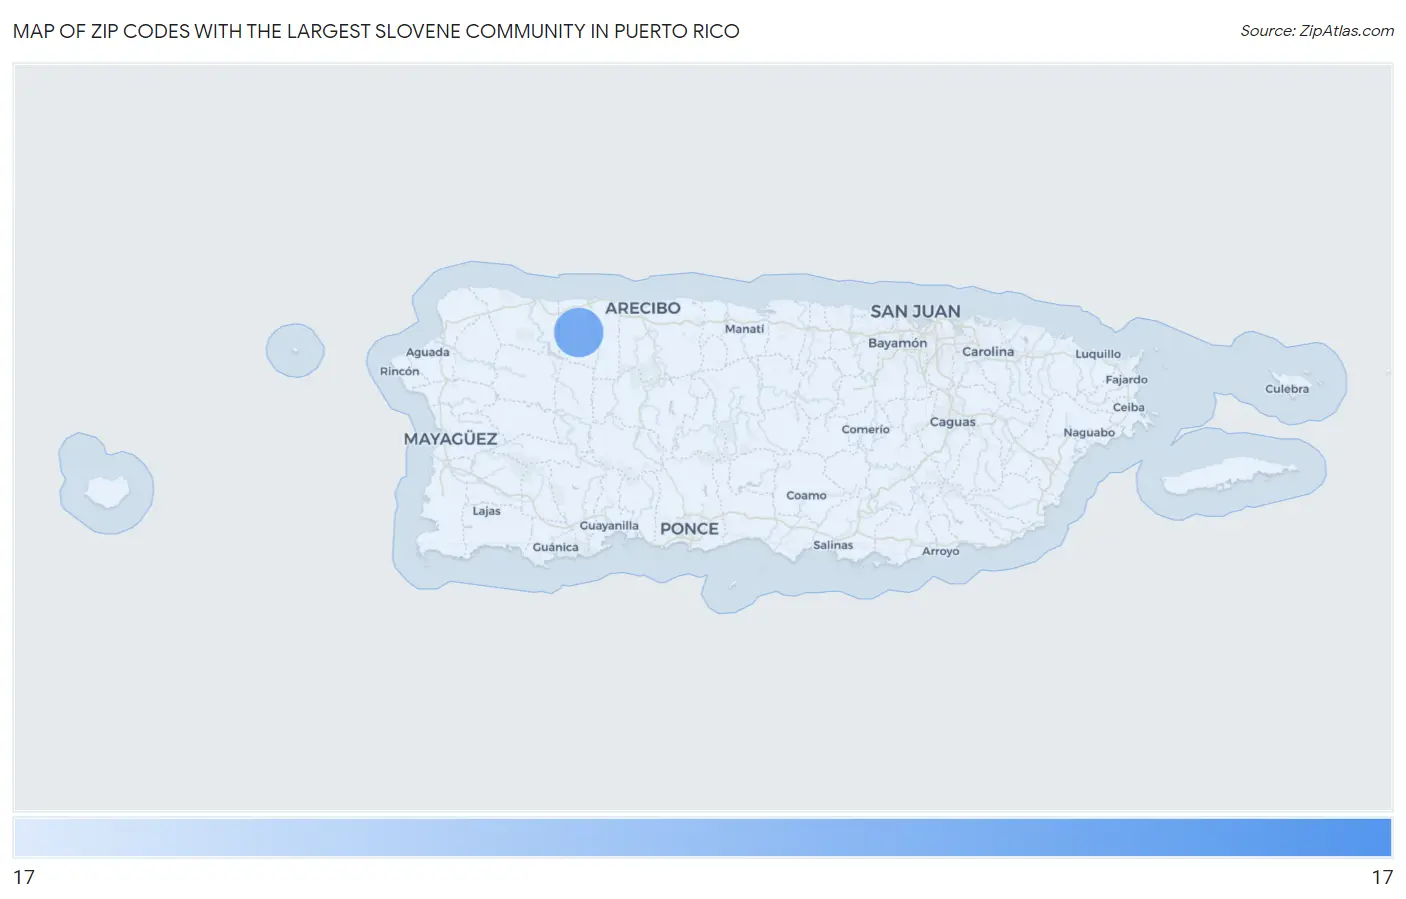Image resolution: width=1406 pixels, height=899 pixels.
Task: Click the Ceiba town label
Action: click(1128, 407)
